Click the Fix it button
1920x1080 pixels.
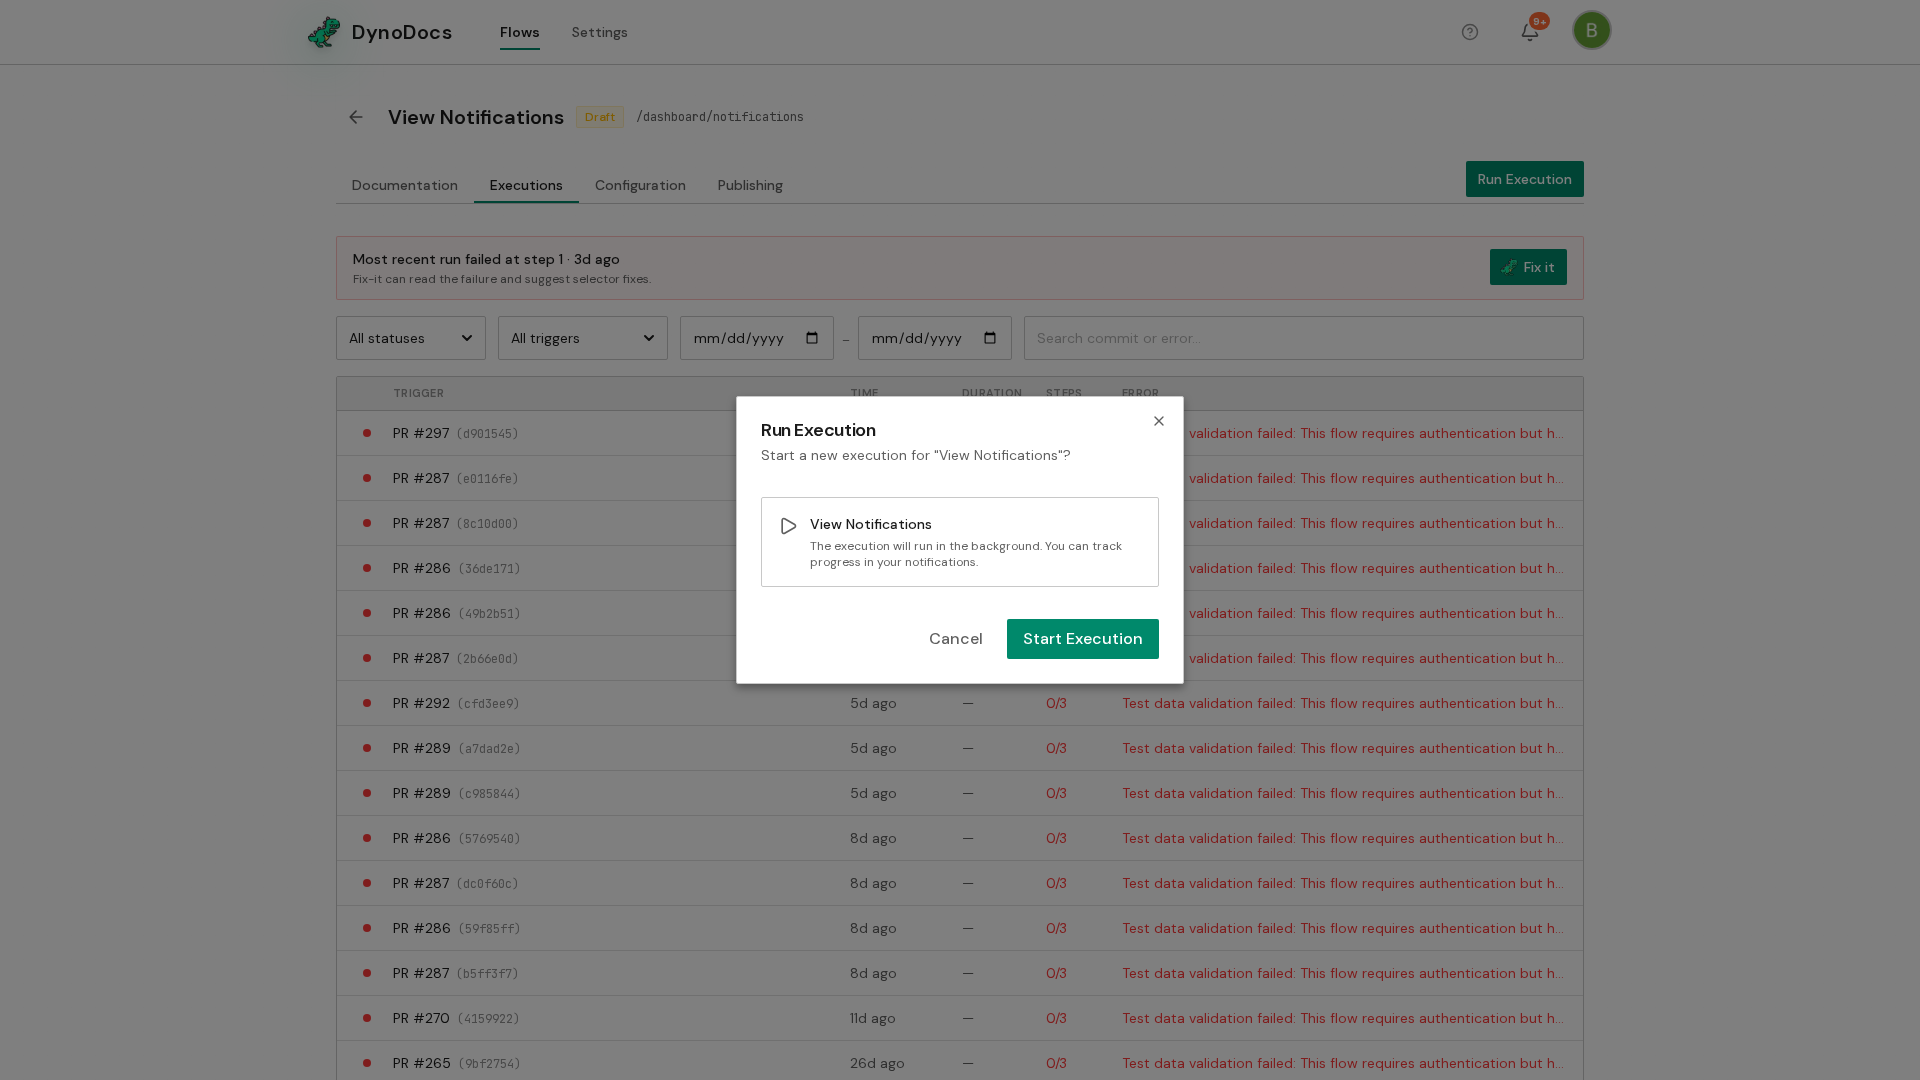click(1528, 267)
